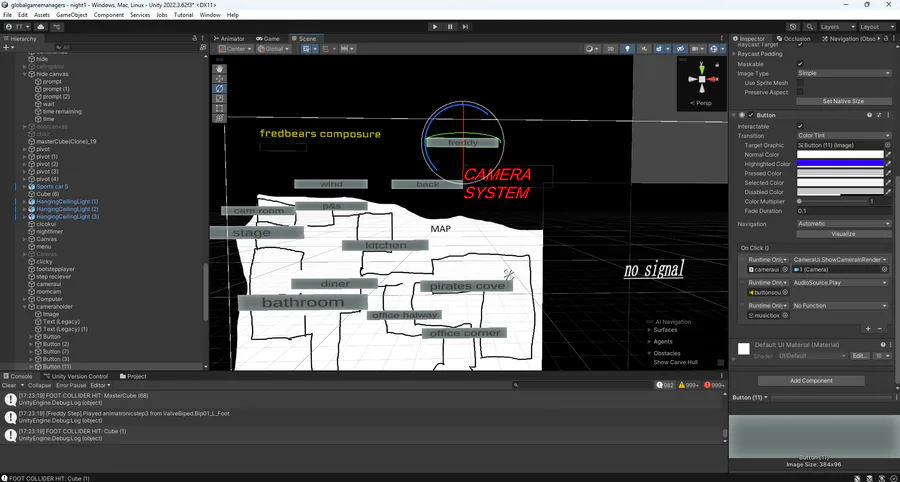Click the Visualize button
900x482 pixels.
point(843,234)
